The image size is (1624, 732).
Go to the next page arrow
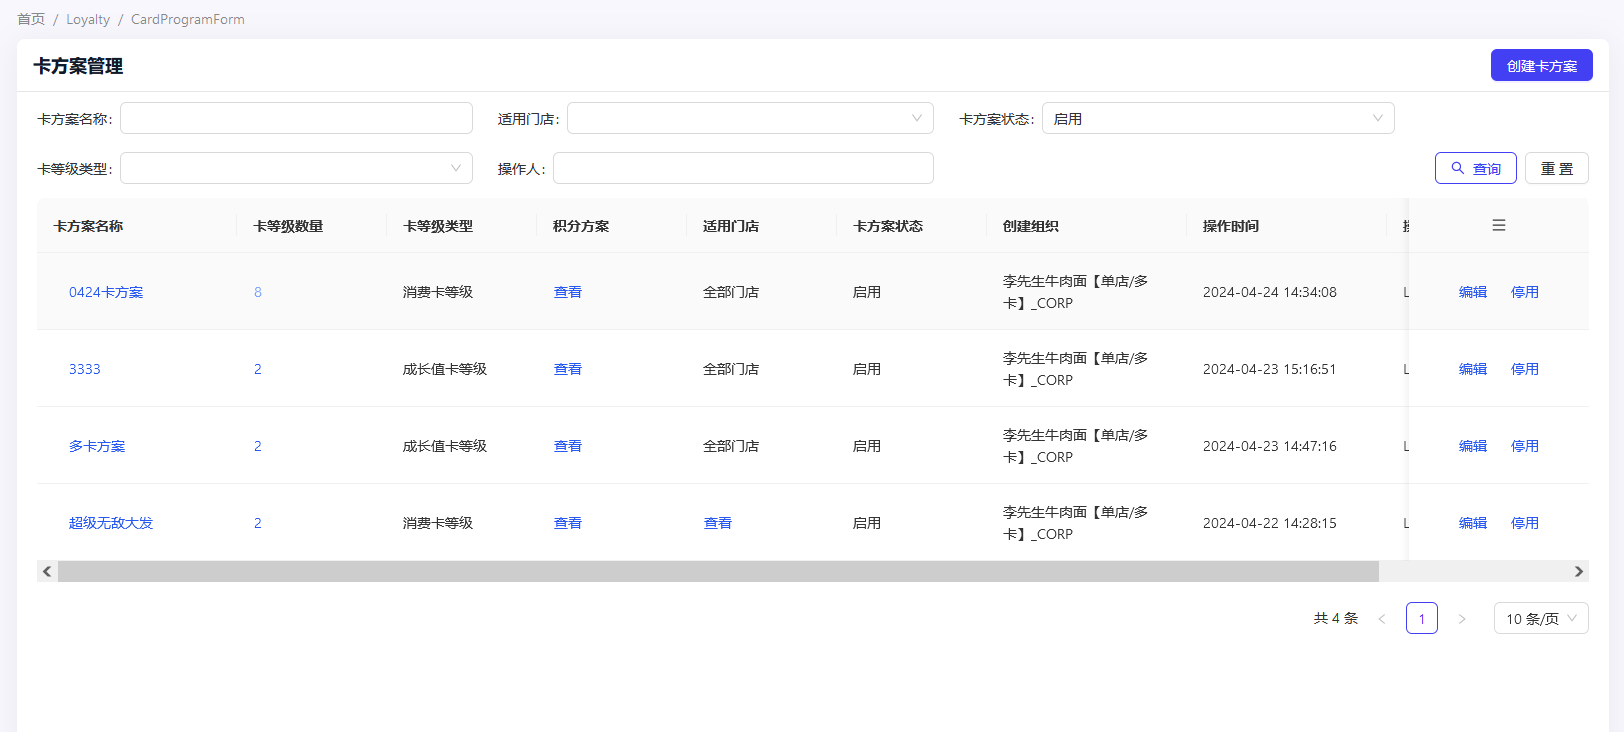pos(1462,619)
